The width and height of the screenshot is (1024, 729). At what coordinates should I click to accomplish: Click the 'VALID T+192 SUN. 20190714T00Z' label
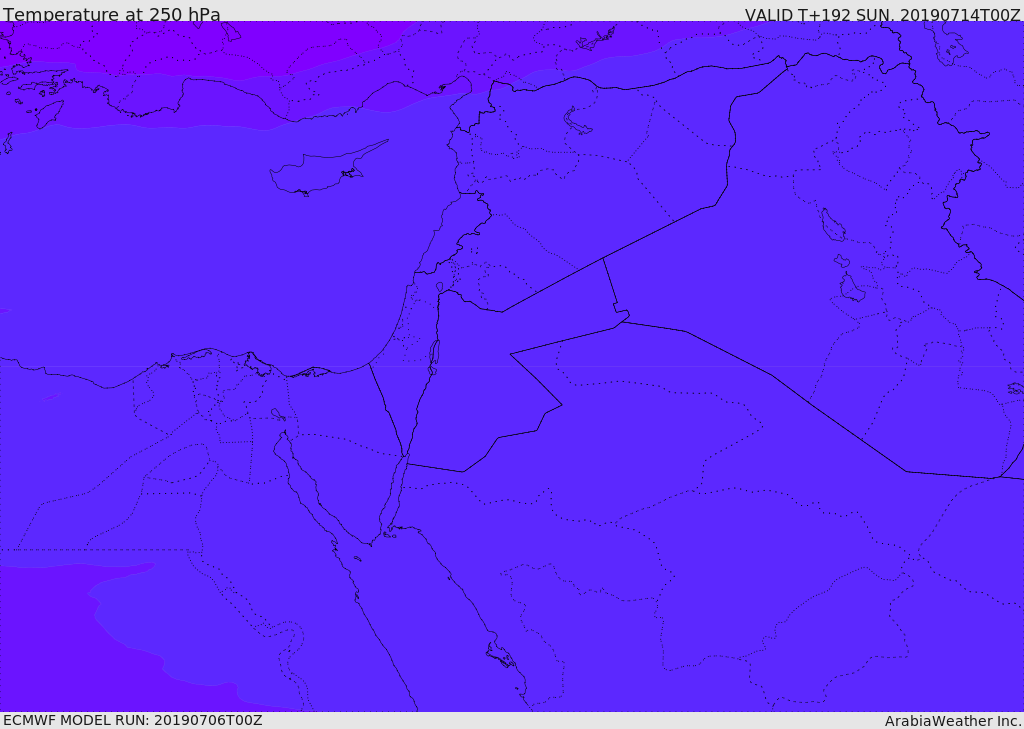[x=882, y=14]
